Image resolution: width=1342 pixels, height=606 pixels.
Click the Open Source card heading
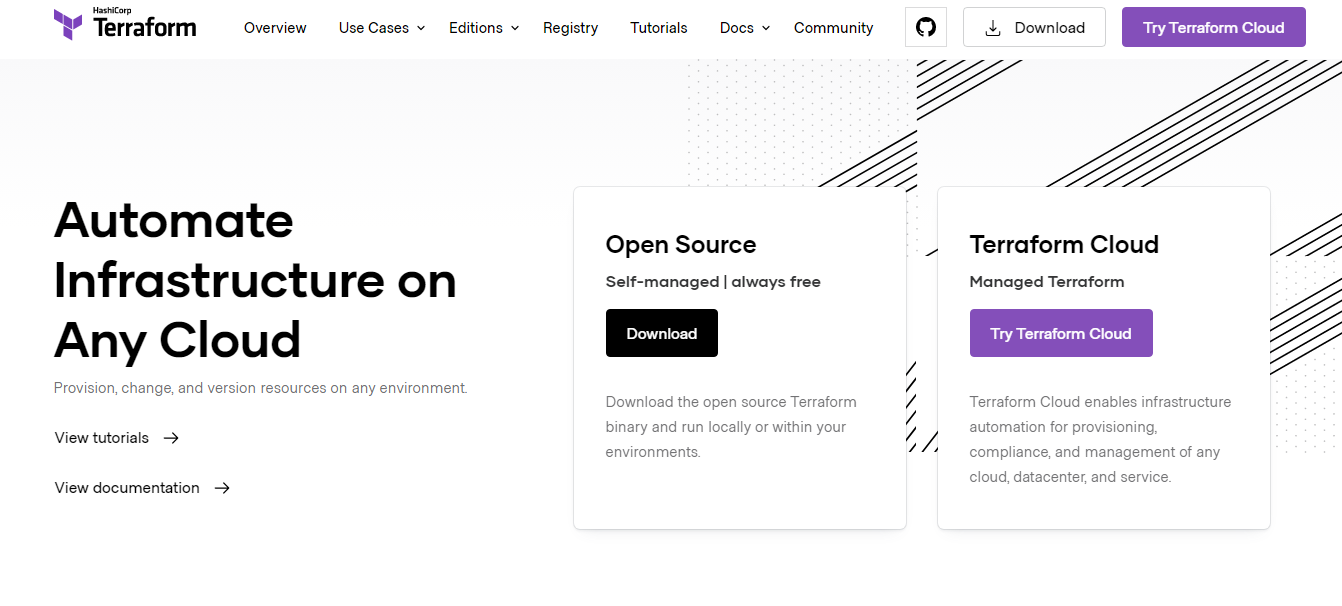[x=681, y=245]
